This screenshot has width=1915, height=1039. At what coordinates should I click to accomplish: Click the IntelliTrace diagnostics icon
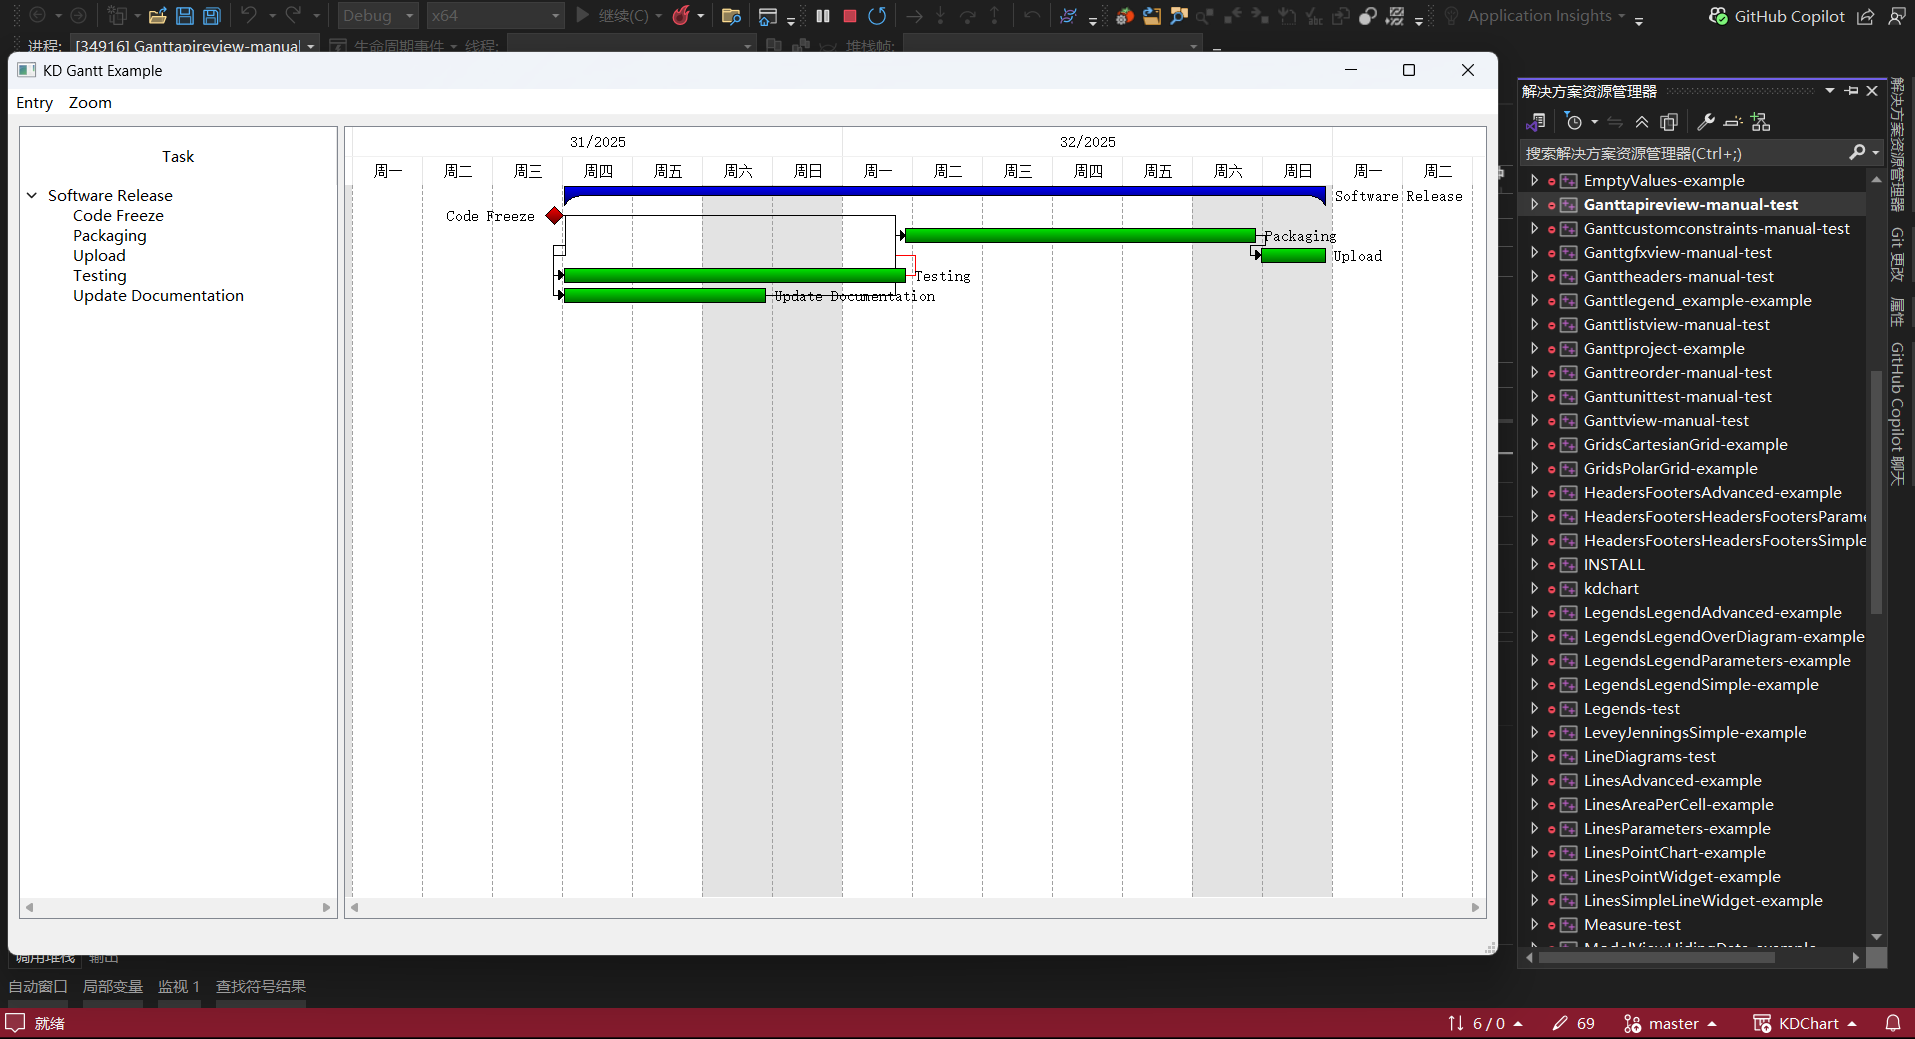click(x=1068, y=16)
